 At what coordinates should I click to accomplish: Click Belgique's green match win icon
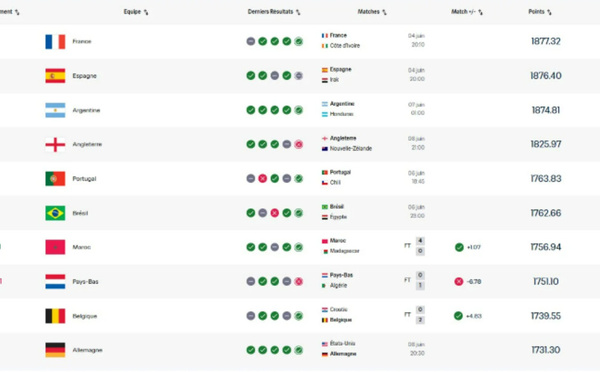coord(458,316)
